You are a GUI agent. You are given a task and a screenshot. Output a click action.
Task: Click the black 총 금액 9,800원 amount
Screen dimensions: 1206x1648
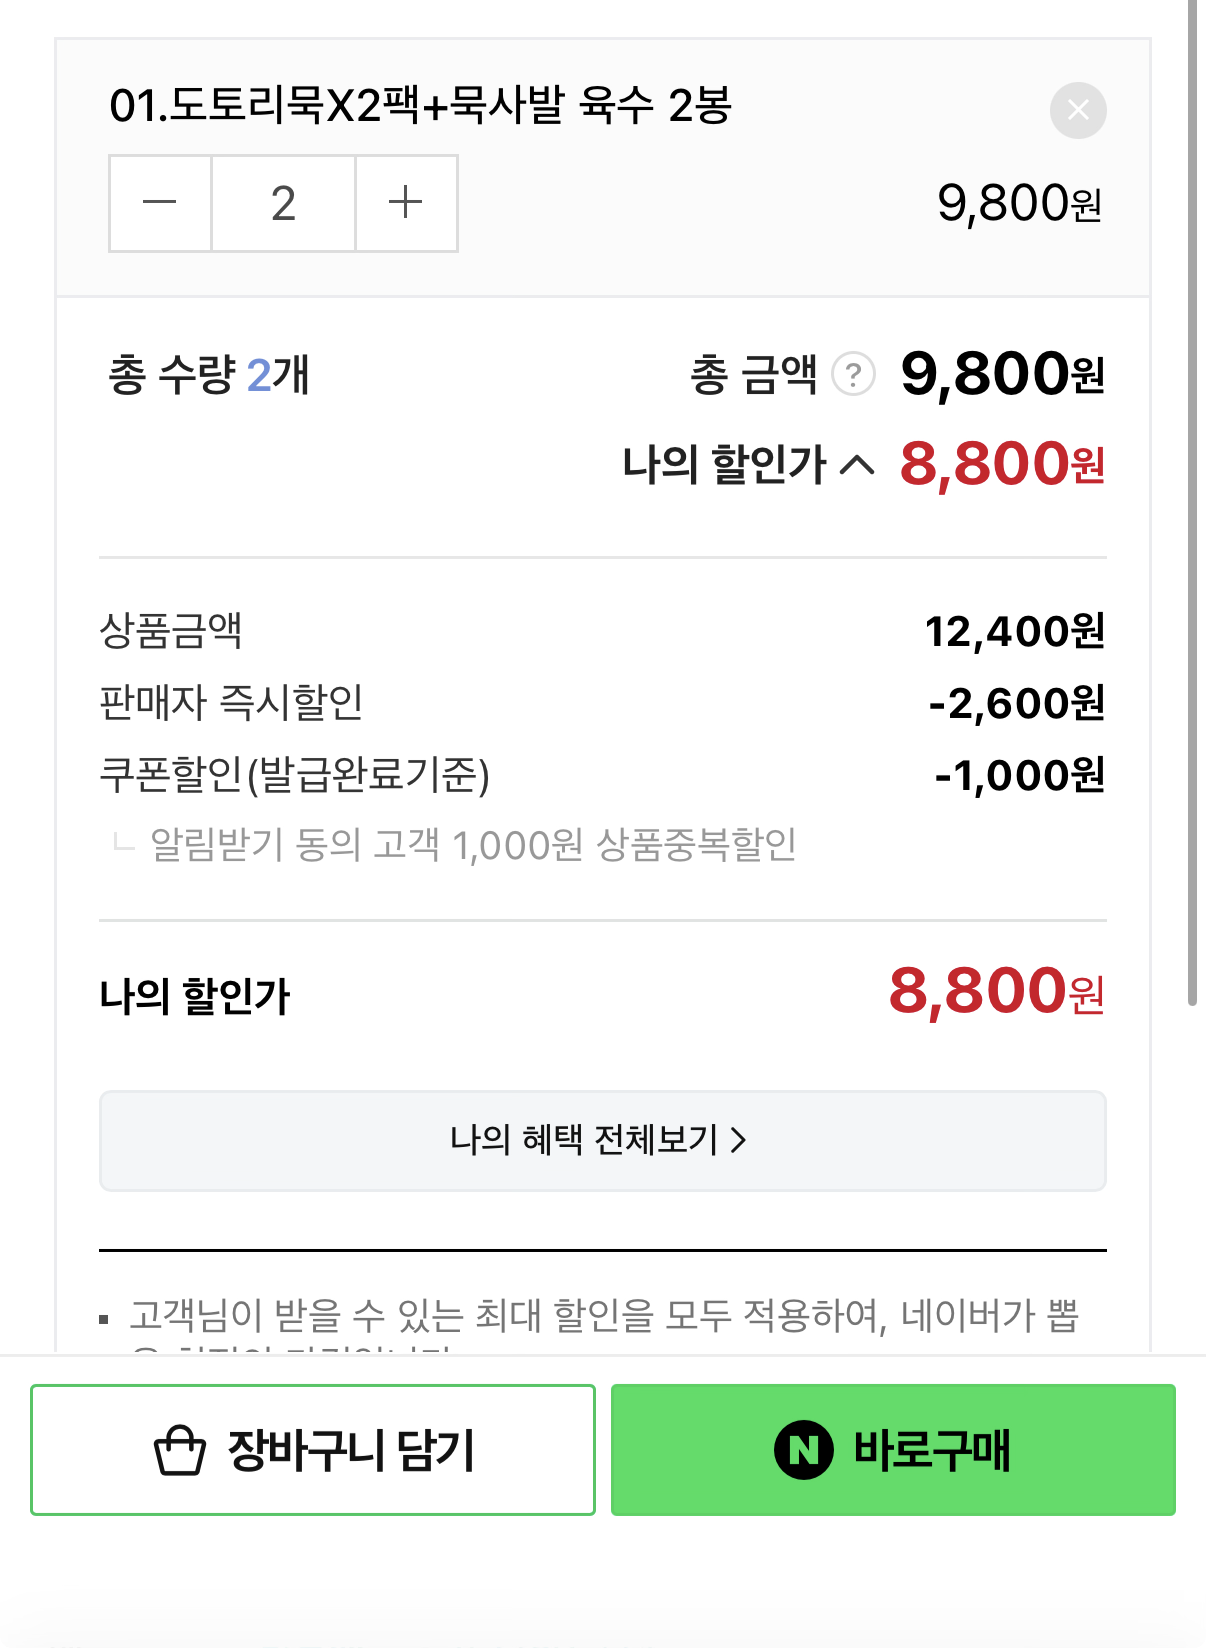[x=1002, y=374]
